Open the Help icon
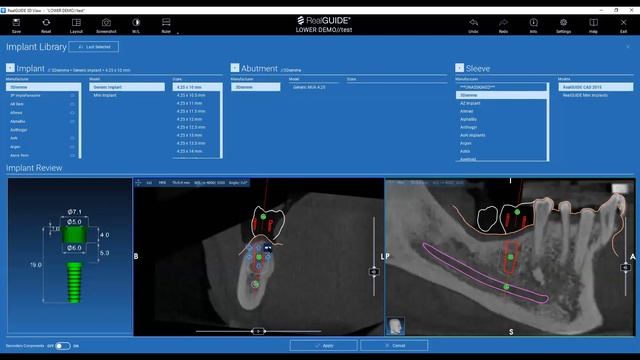Viewport: 640px width, 360px height. tap(593, 22)
